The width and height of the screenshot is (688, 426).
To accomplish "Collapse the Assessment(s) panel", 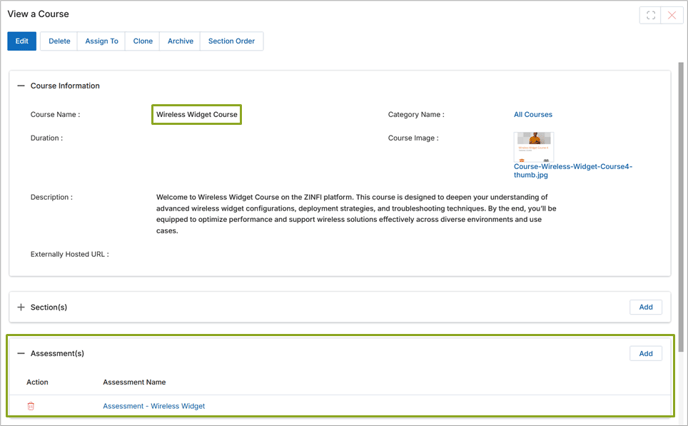I will pyautogui.click(x=21, y=353).
